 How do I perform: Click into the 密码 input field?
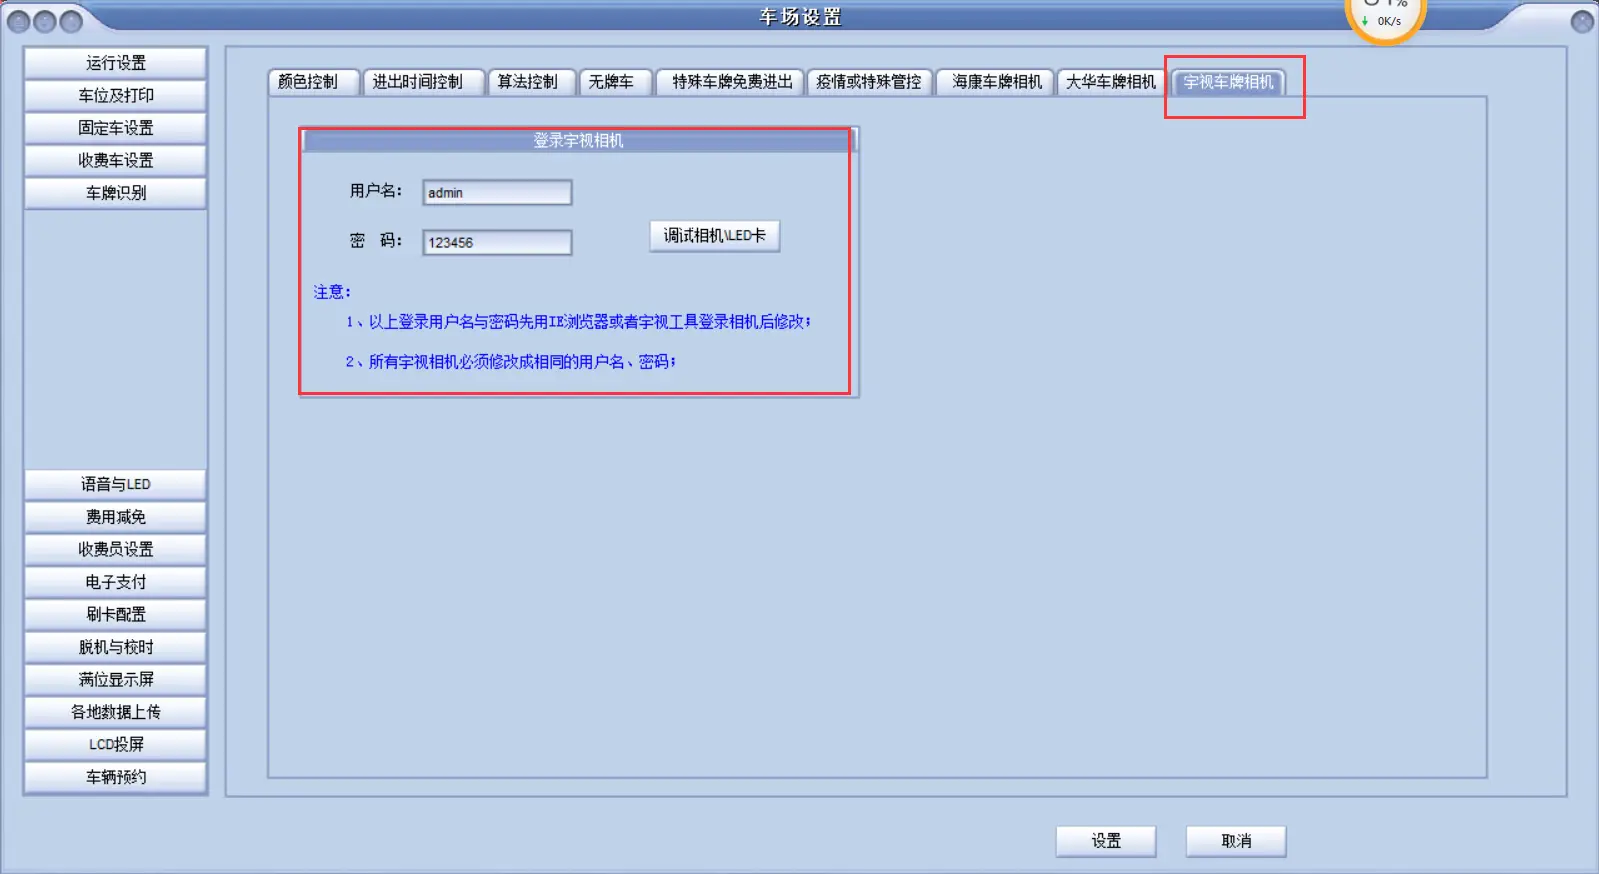click(497, 243)
